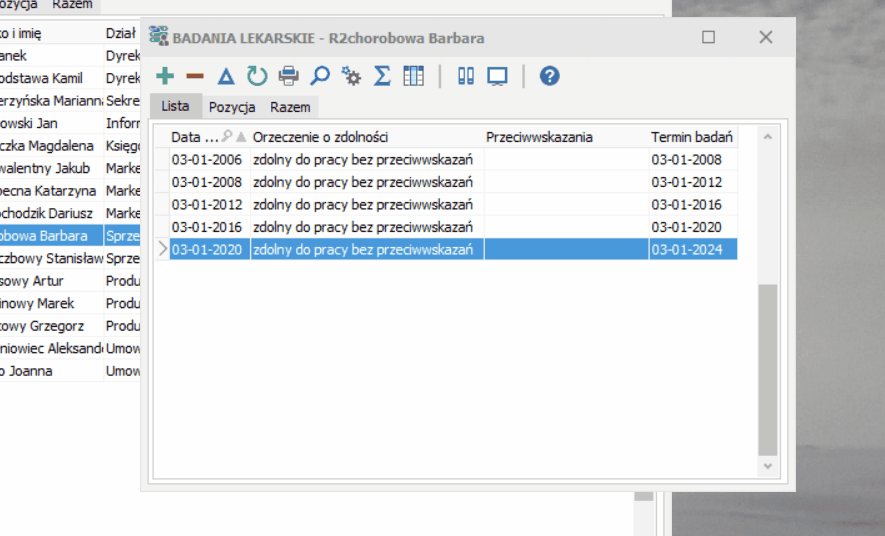The width and height of the screenshot is (885, 536).
Task: Switch to the Lista tab
Action: (175, 106)
